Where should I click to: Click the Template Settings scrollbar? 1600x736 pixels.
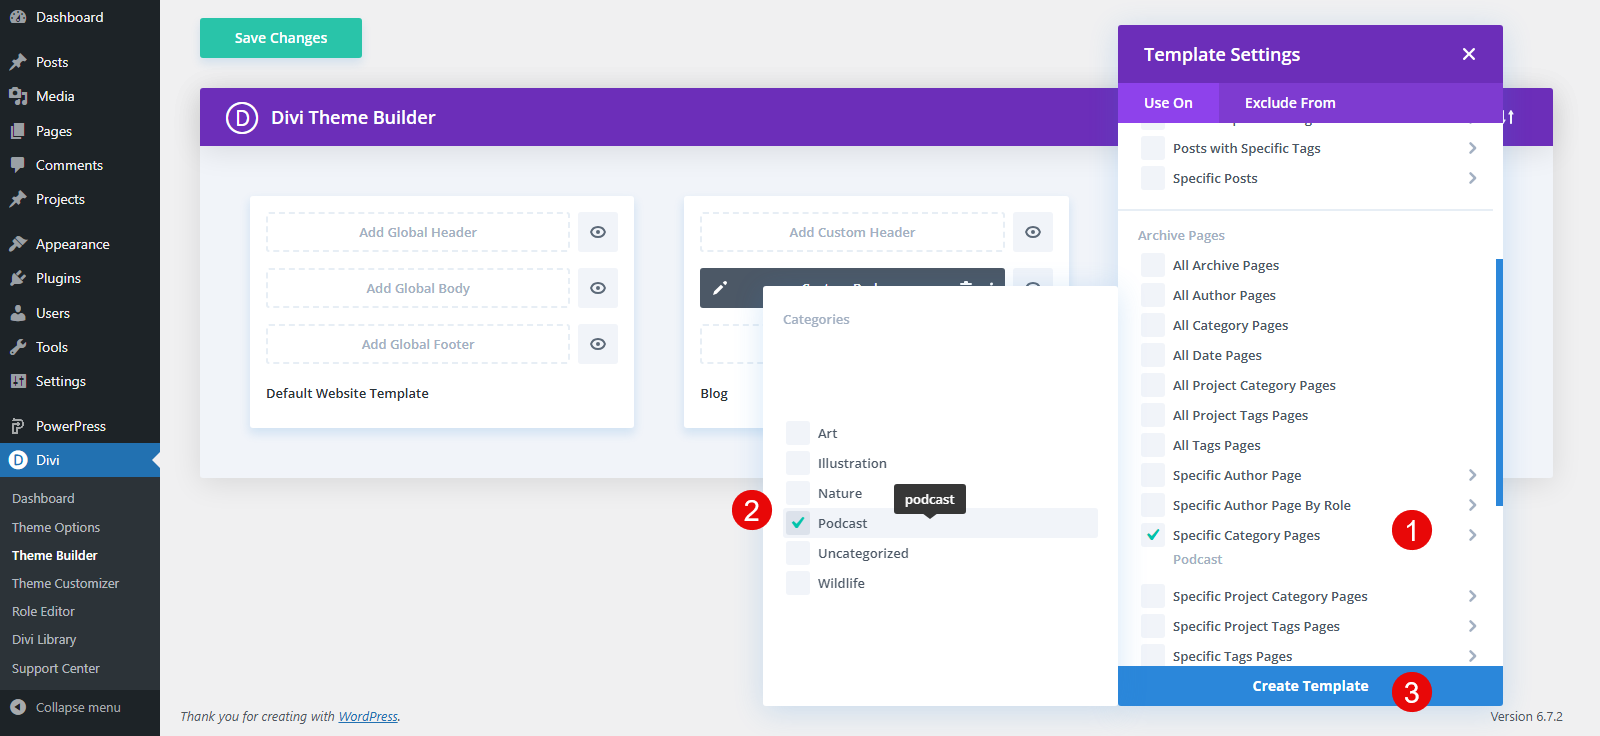tap(1499, 382)
